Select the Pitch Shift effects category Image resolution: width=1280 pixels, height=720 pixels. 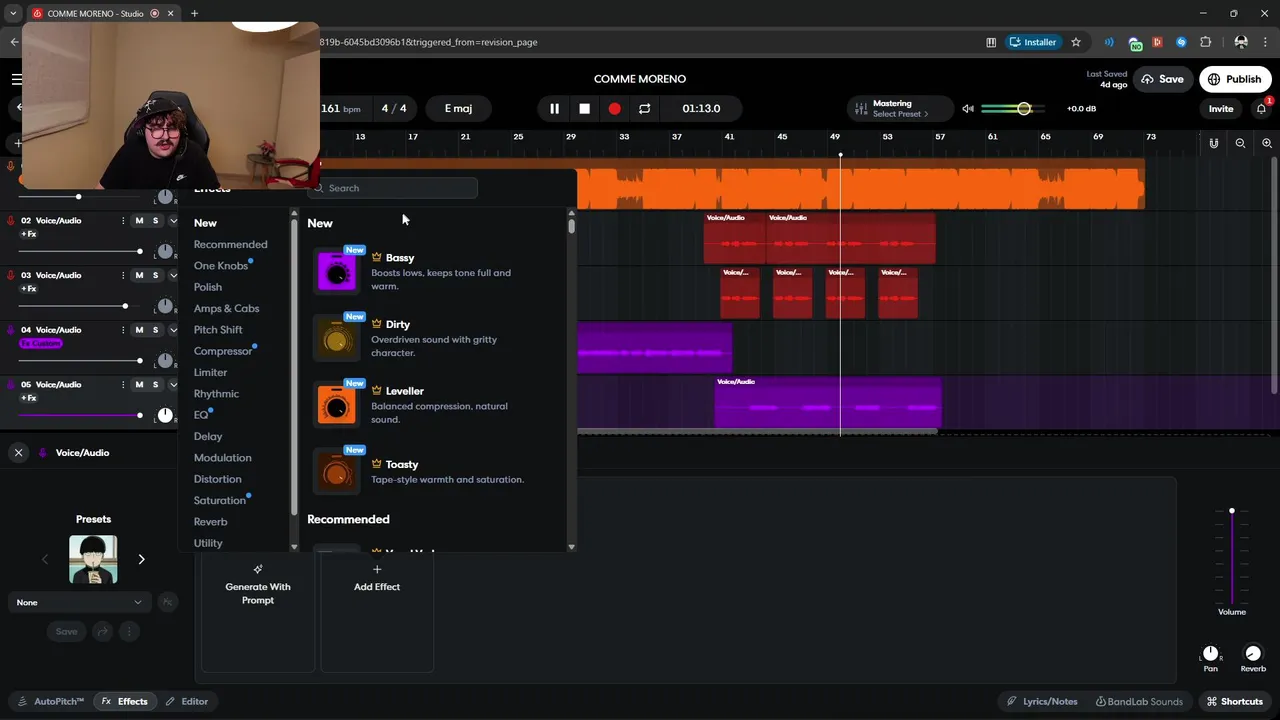click(218, 330)
